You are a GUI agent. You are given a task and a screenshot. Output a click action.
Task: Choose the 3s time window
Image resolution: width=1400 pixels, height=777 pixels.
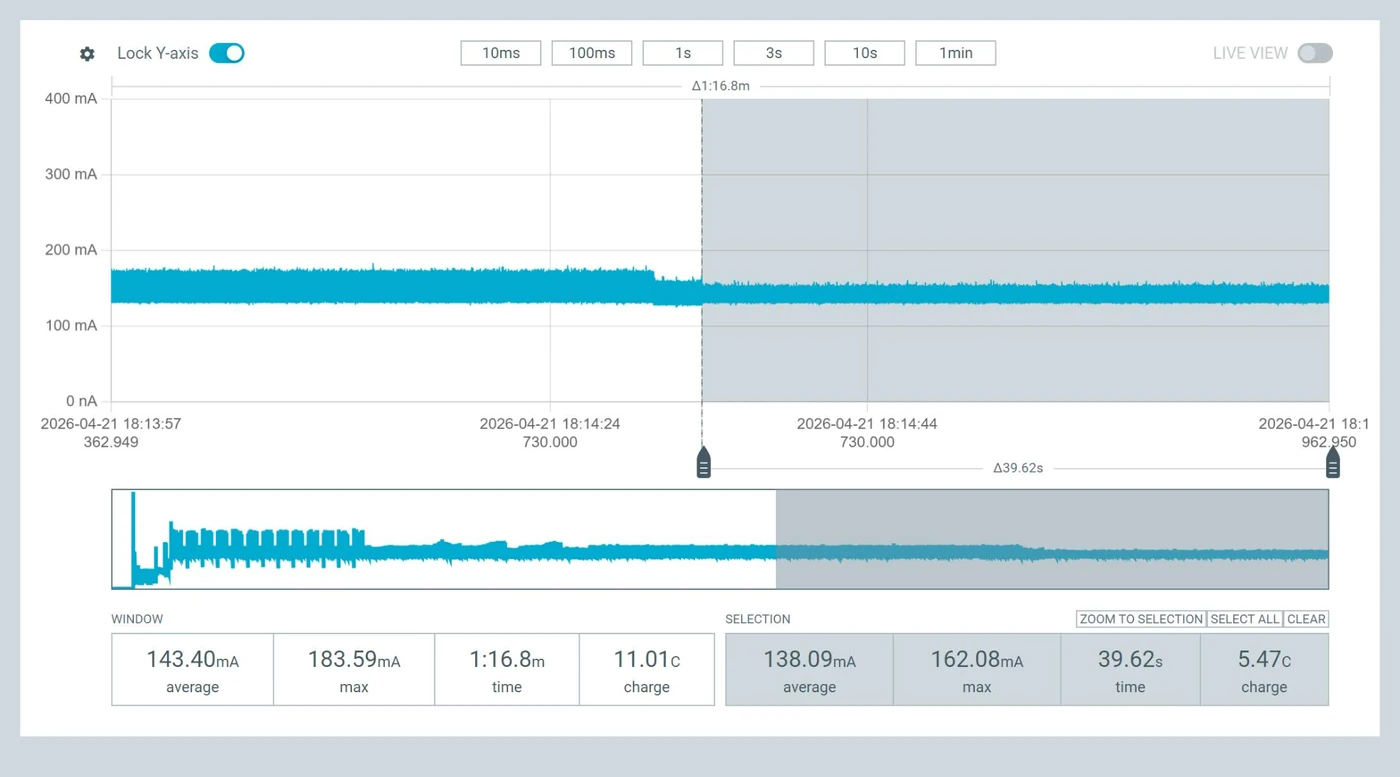[x=774, y=53]
